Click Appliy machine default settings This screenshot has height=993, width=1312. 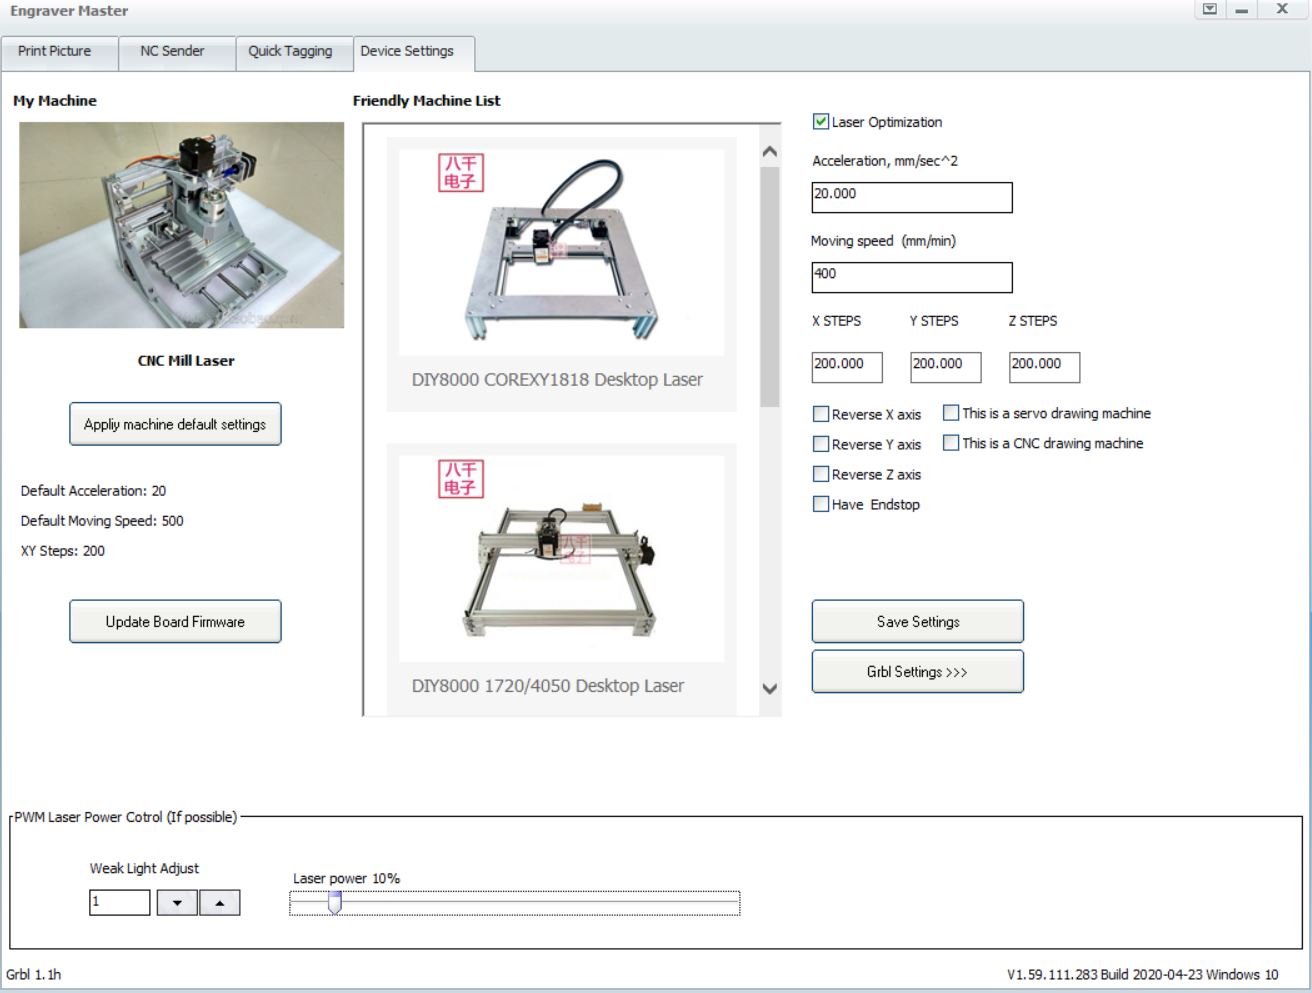coord(175,423)
